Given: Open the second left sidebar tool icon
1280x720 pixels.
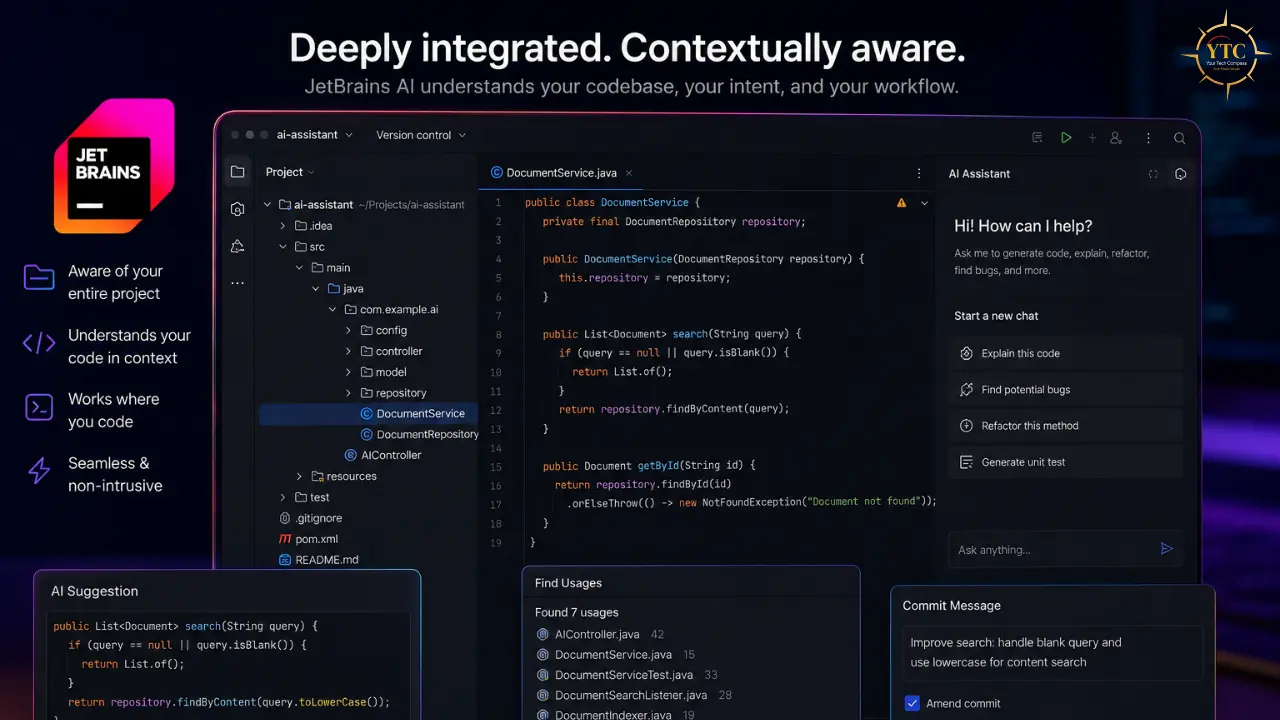Looking at the screenshot, I should point(237,209).
